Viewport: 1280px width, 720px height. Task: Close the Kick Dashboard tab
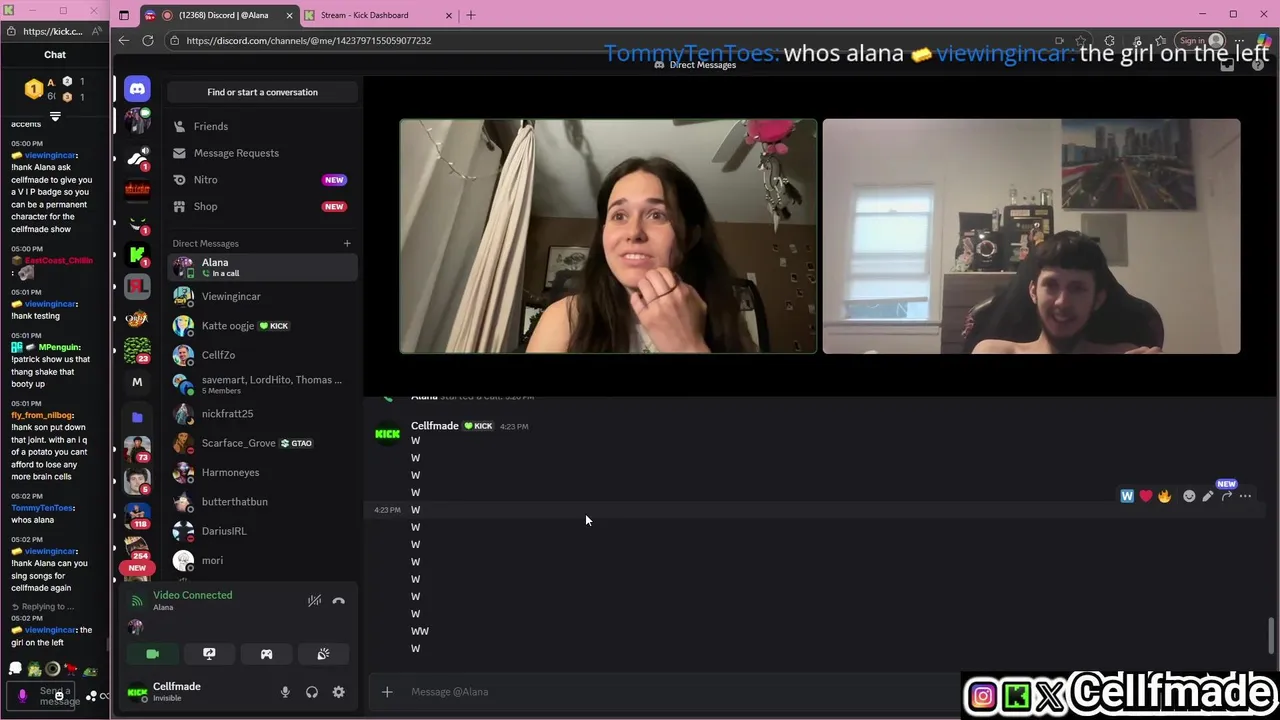pyautogui.click(x=448, y=15)
